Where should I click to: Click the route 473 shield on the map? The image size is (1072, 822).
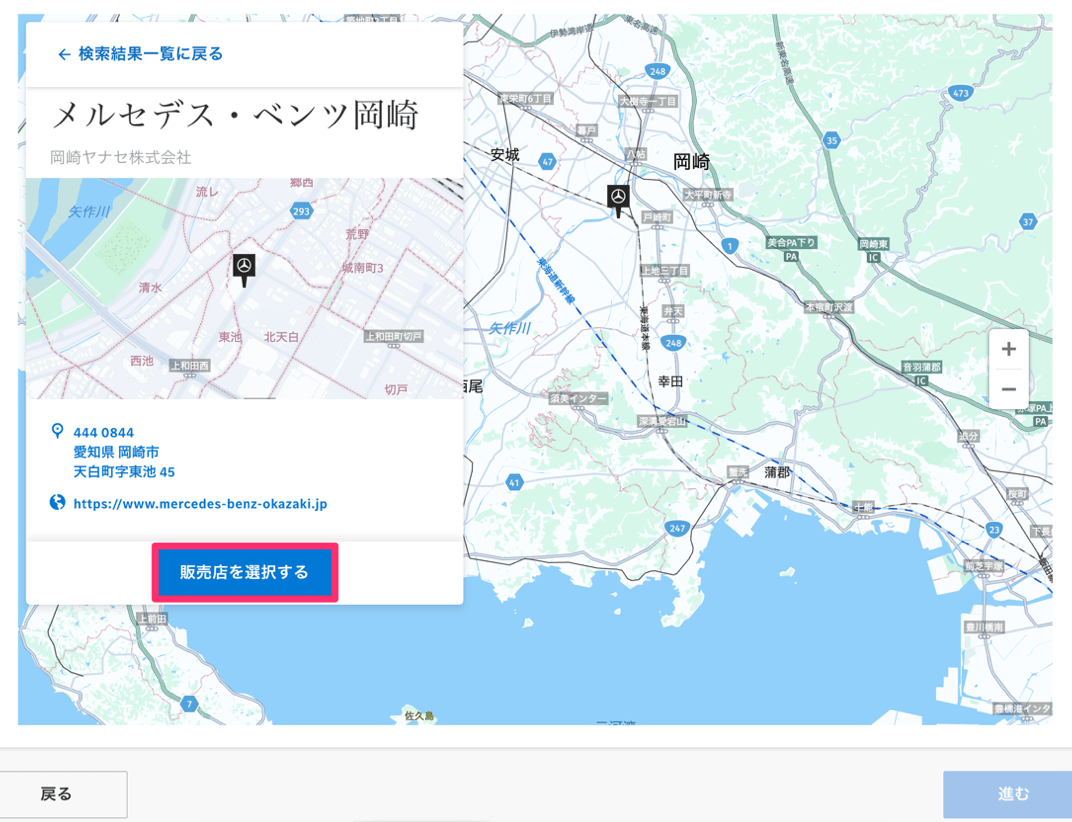961,93
